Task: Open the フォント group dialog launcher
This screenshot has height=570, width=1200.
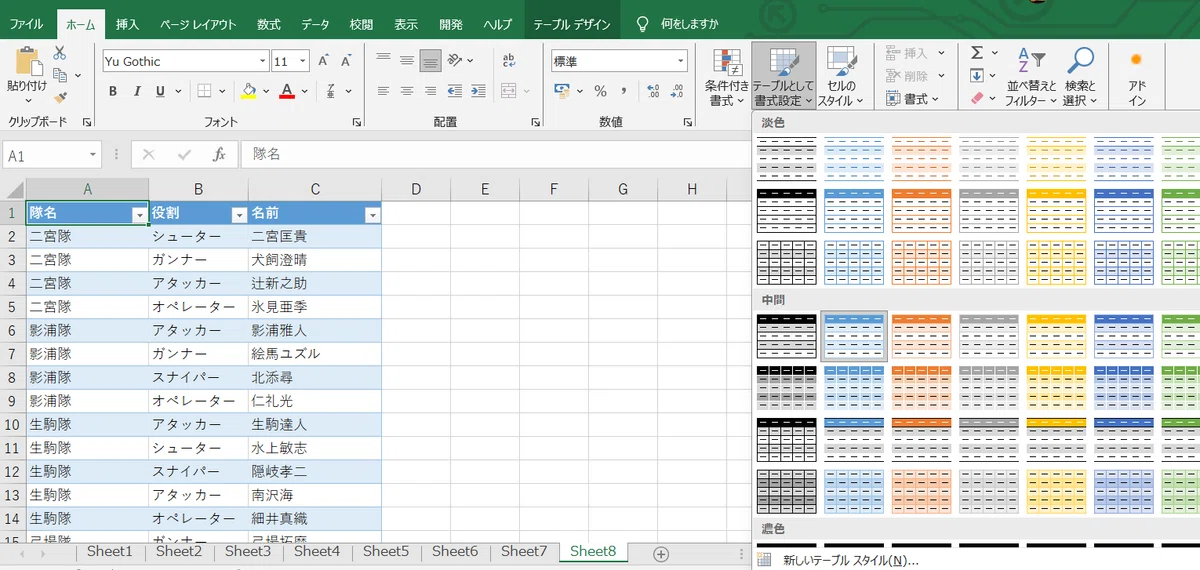Action: (356, 122)
